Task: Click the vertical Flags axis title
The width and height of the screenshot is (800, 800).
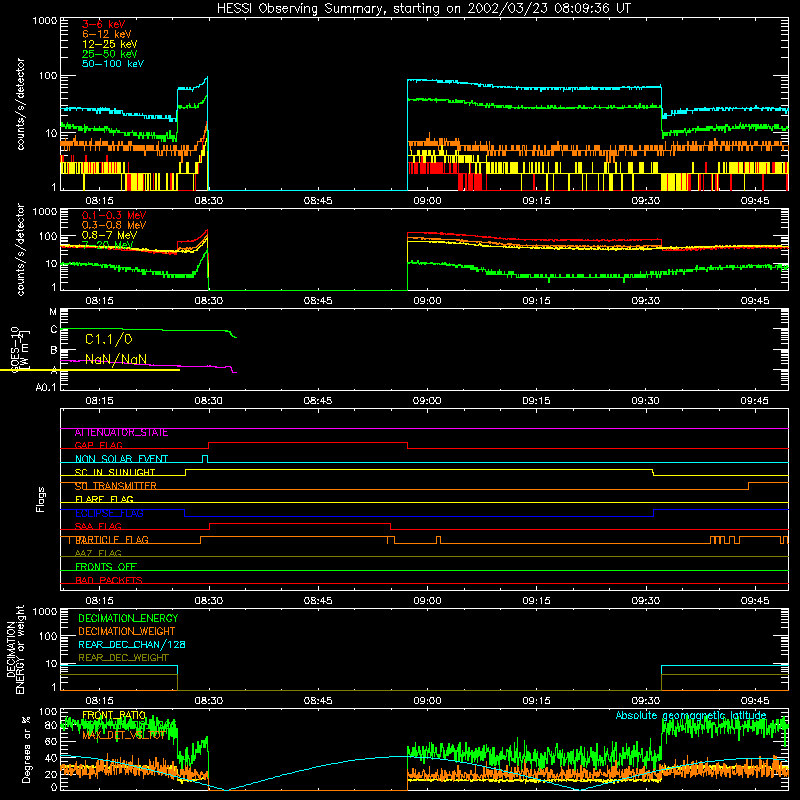Action: coord(41,499)
